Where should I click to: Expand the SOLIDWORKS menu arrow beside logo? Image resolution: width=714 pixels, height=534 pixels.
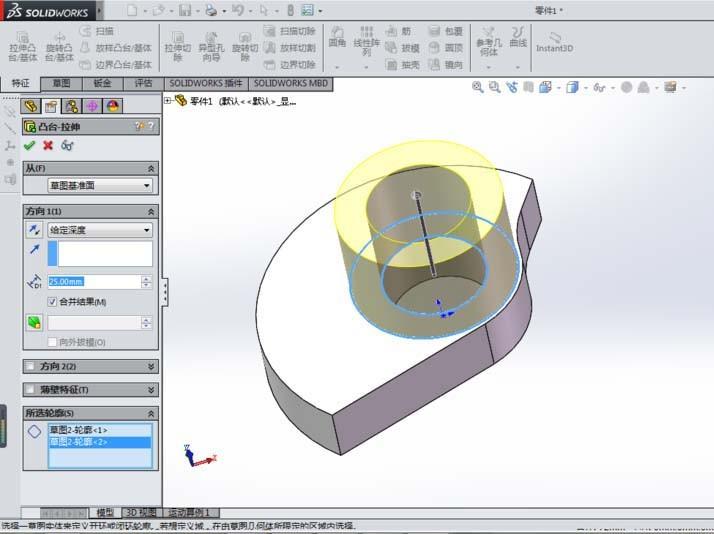coord(100,10)
